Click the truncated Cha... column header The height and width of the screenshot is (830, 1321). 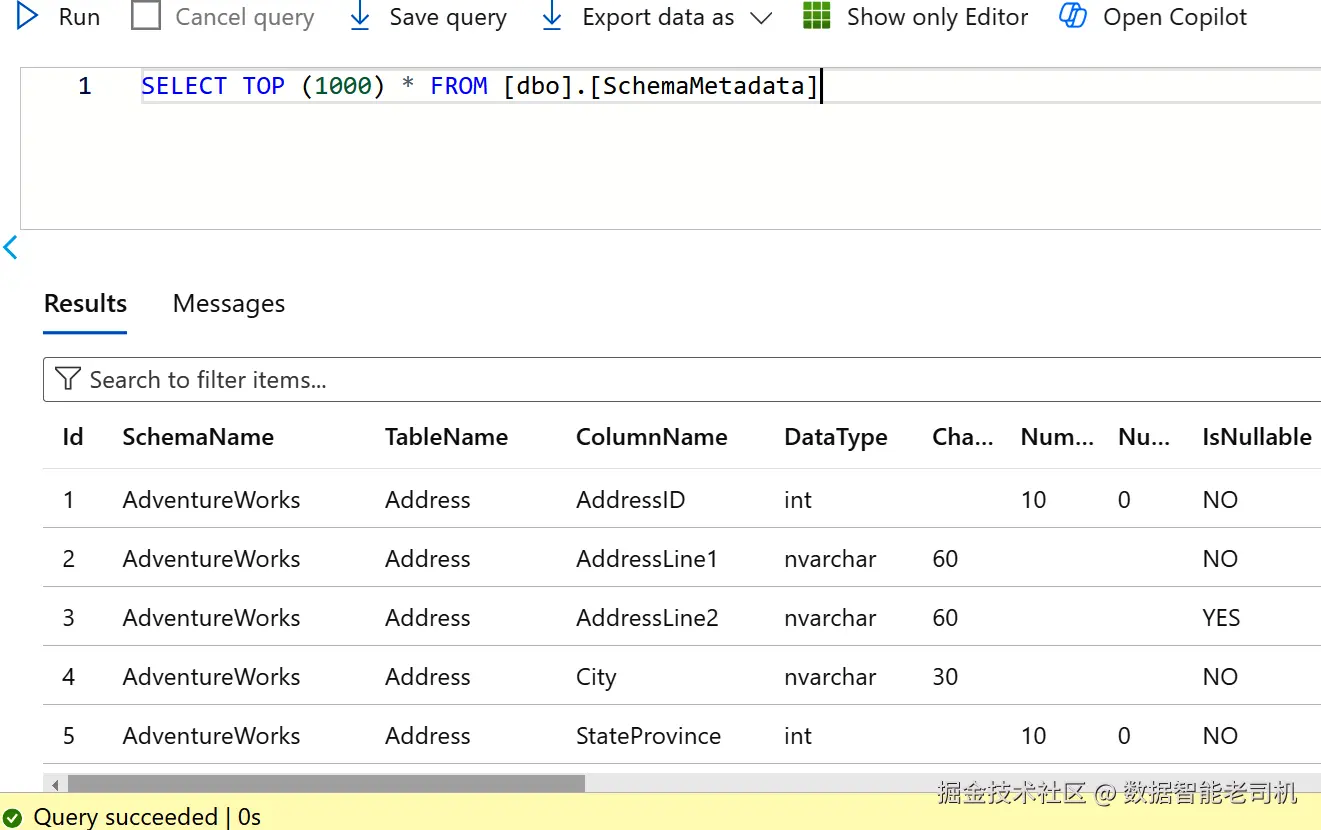(x=963, y=437)
